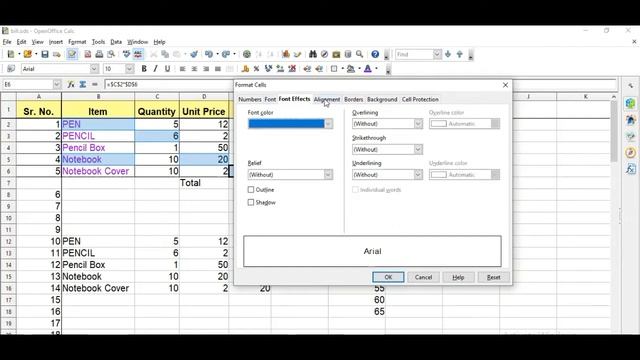Switch to the Font tab
640x360 pixels.
(x=270, y=99)
